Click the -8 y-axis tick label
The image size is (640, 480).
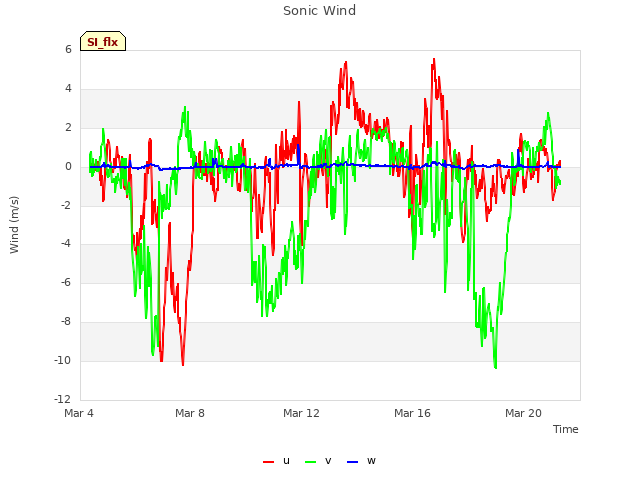(66, 322)
